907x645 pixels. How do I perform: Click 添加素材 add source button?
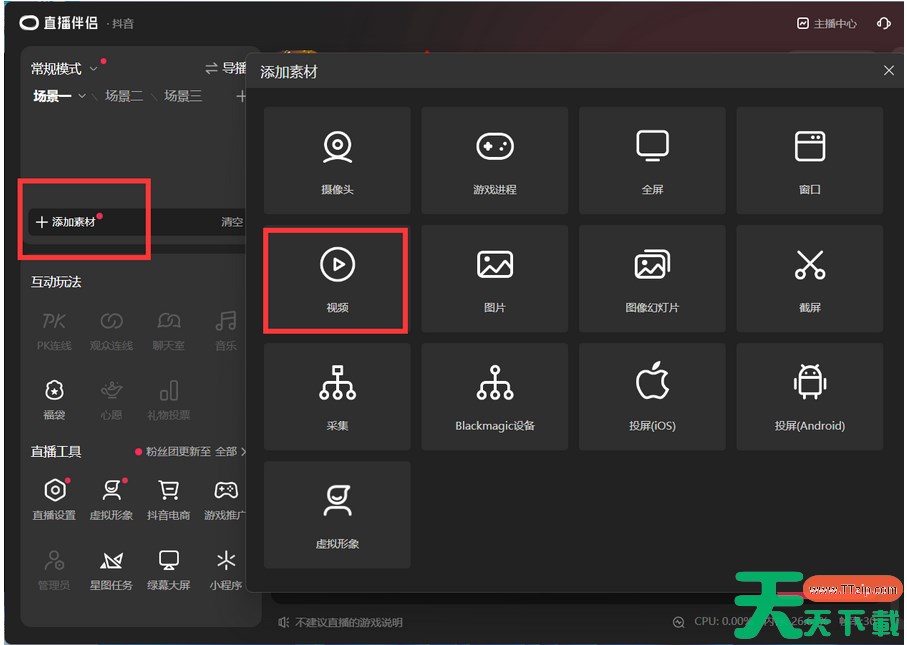65,222
